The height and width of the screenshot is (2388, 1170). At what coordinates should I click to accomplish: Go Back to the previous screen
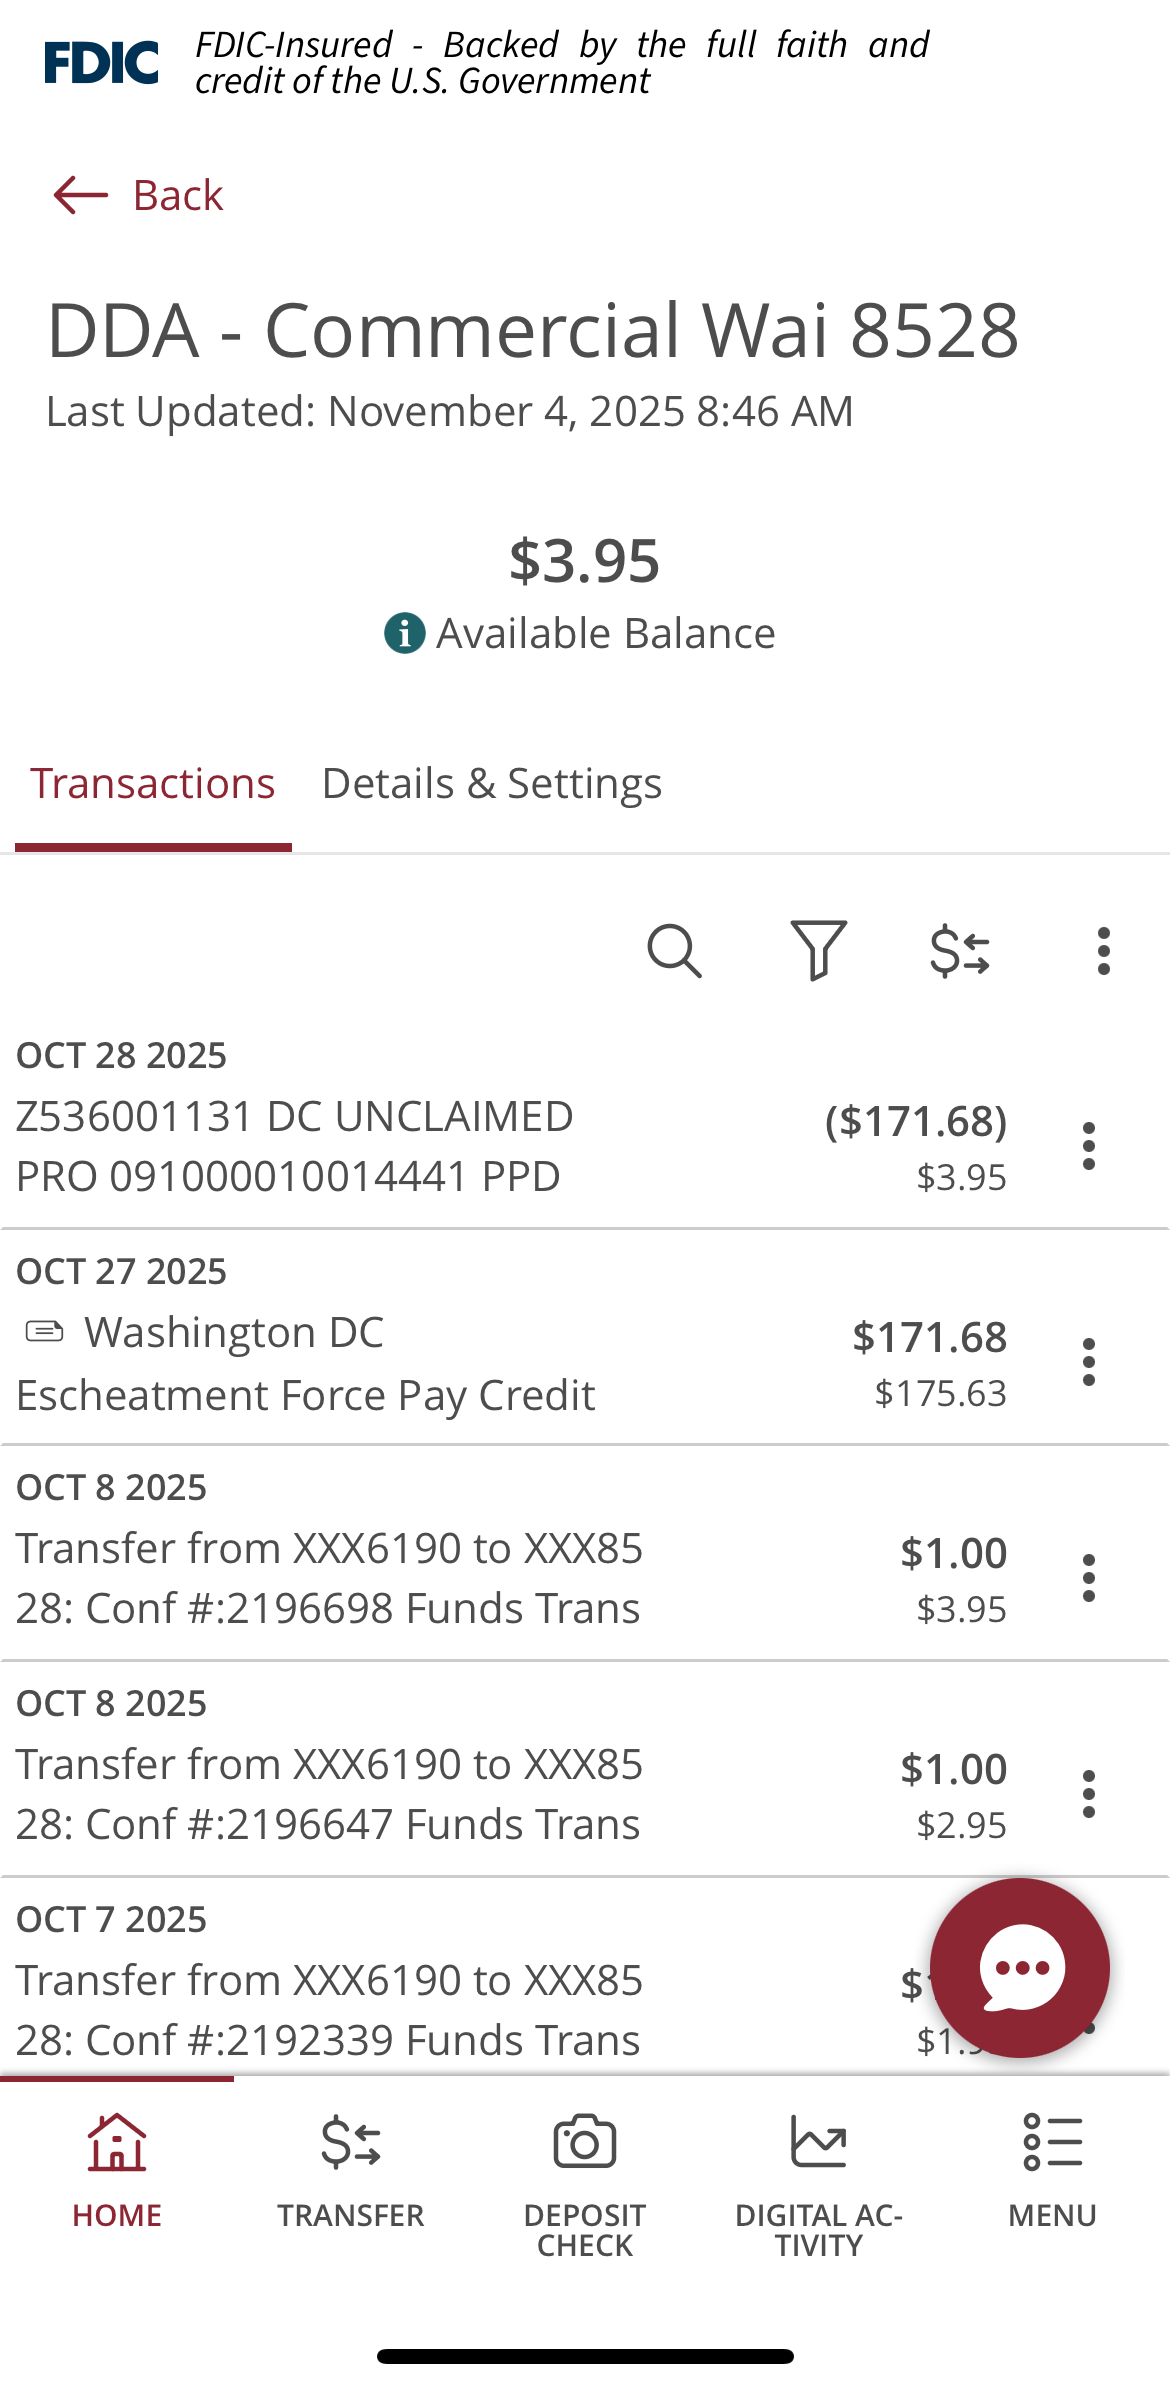click(x=138, y=195)
